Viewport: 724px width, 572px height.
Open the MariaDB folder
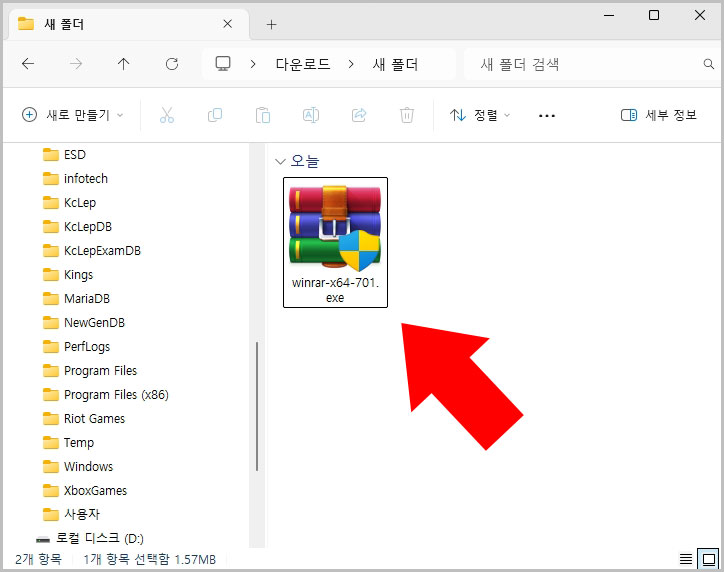(76, 299)
